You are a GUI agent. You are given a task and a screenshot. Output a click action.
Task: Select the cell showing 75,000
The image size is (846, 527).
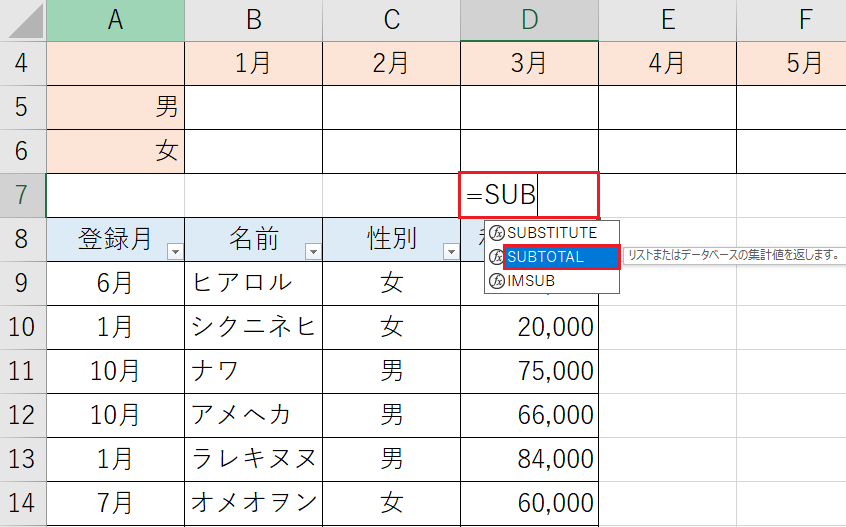coord(529,372)
